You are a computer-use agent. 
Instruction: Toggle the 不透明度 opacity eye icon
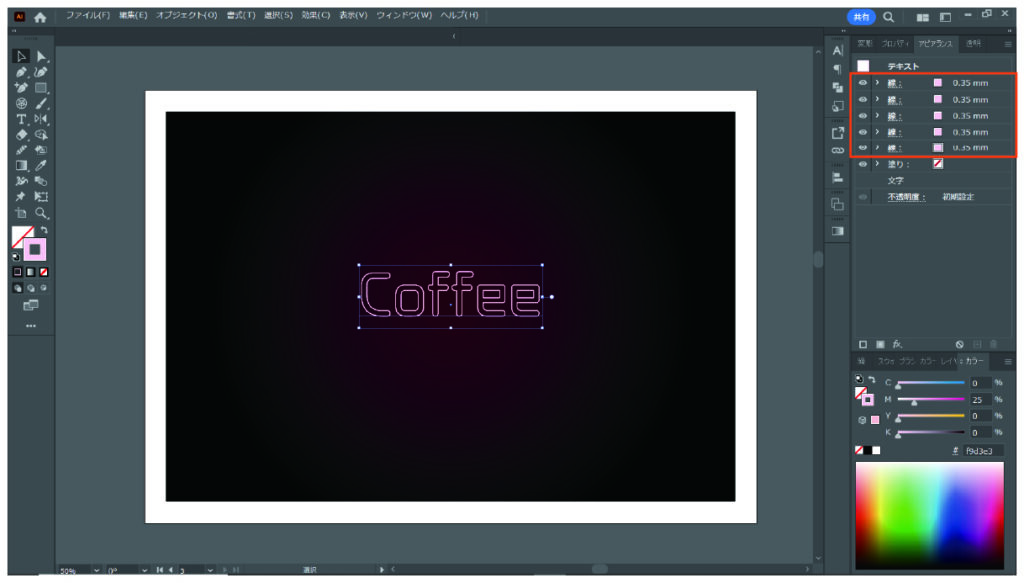point(863,197)
